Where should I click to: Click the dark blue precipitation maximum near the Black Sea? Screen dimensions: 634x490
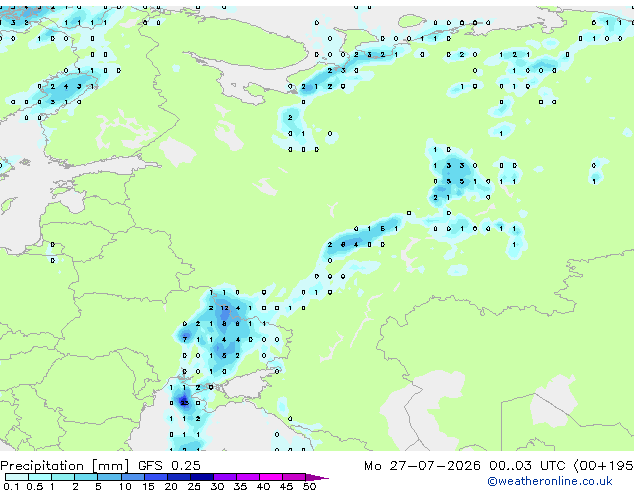(184, 403)
